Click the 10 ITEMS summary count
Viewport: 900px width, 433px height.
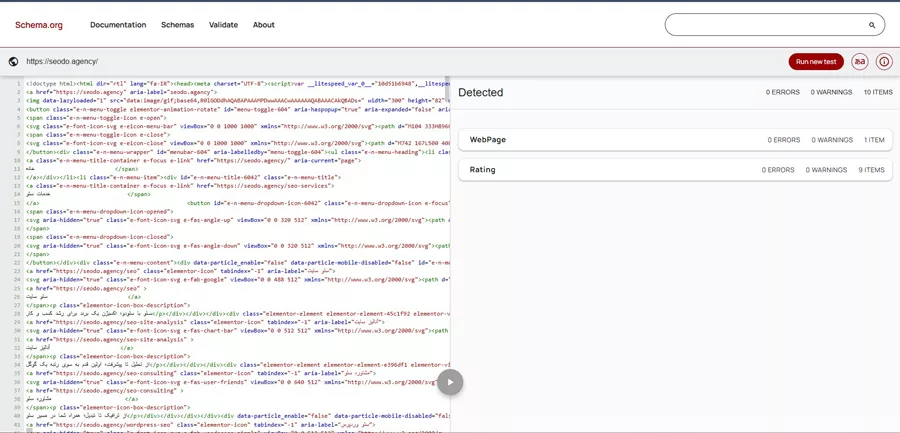[878, 92]
